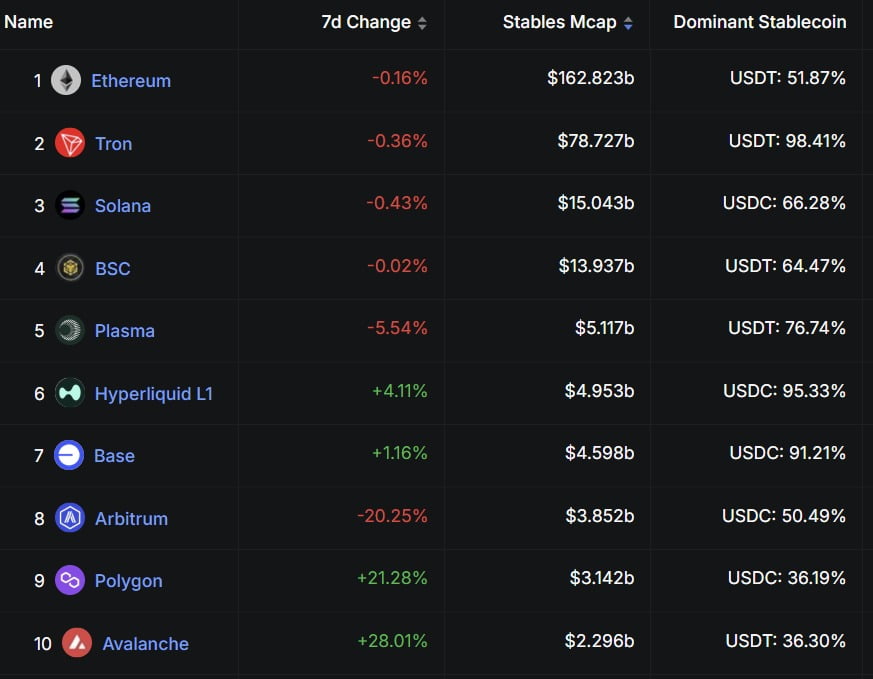Open the Arbitrum chain link

[x=131, y=518]
